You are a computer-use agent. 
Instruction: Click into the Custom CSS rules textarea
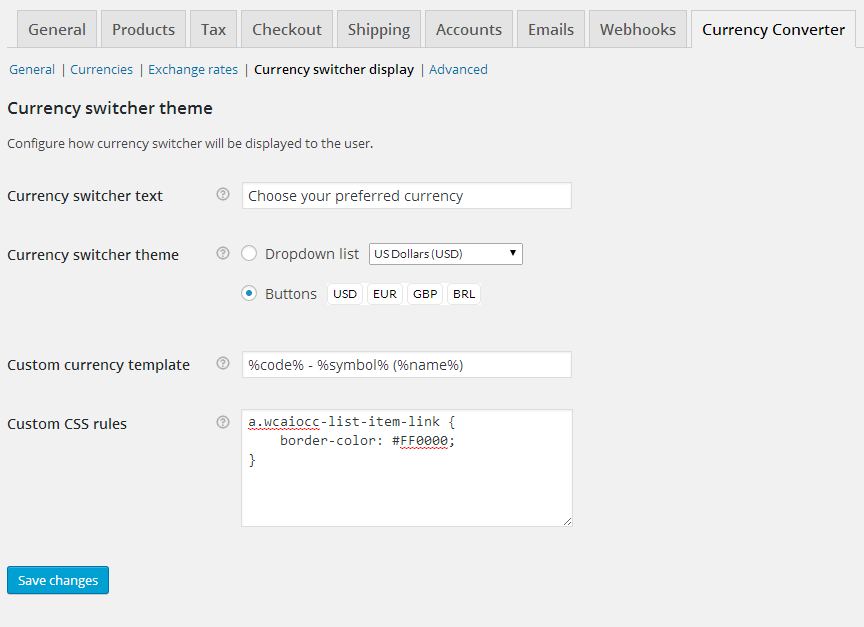pos(406,490)
